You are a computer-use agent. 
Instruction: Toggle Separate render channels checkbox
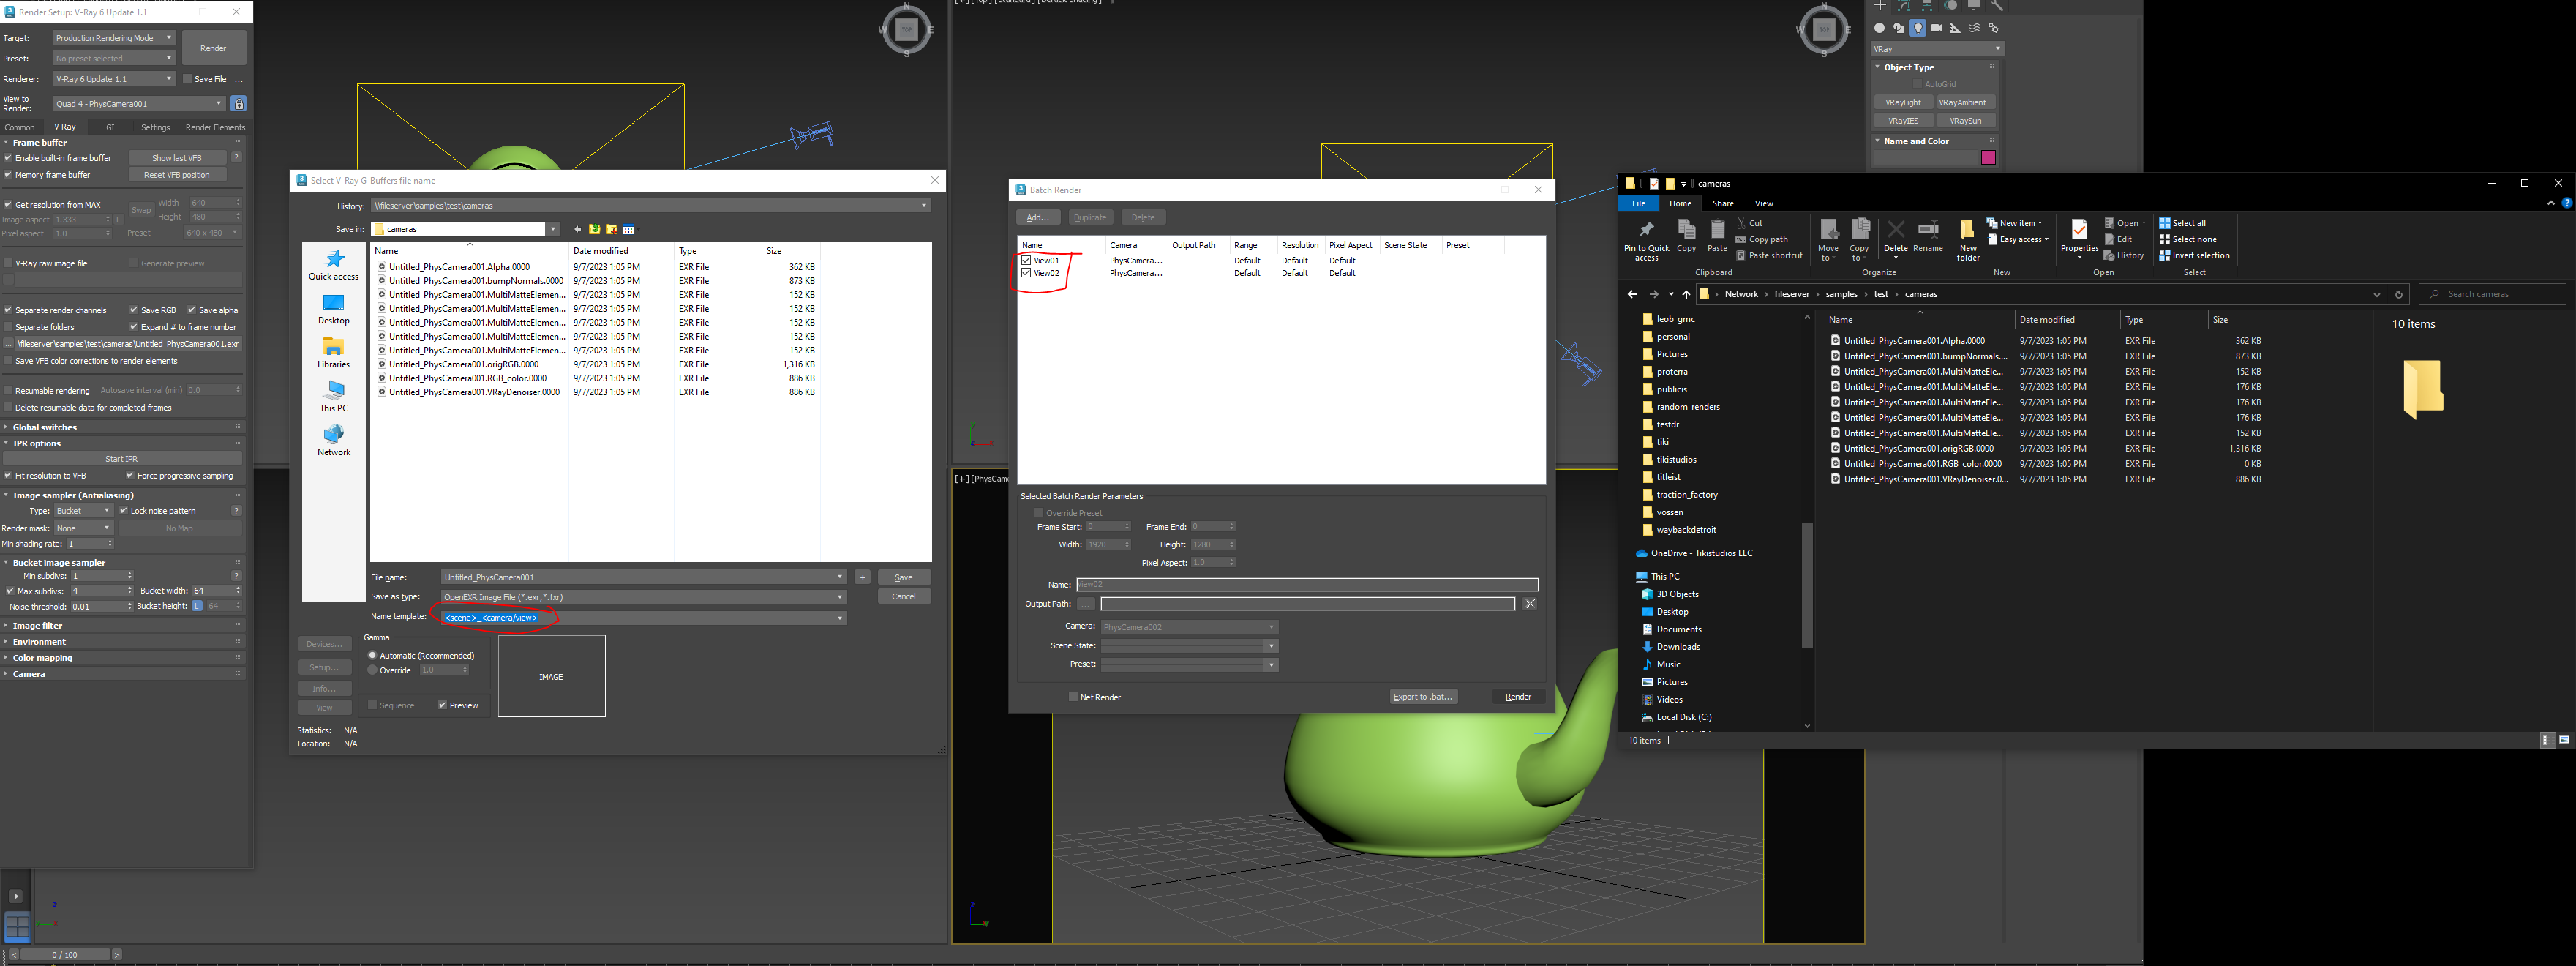point(8,310)
